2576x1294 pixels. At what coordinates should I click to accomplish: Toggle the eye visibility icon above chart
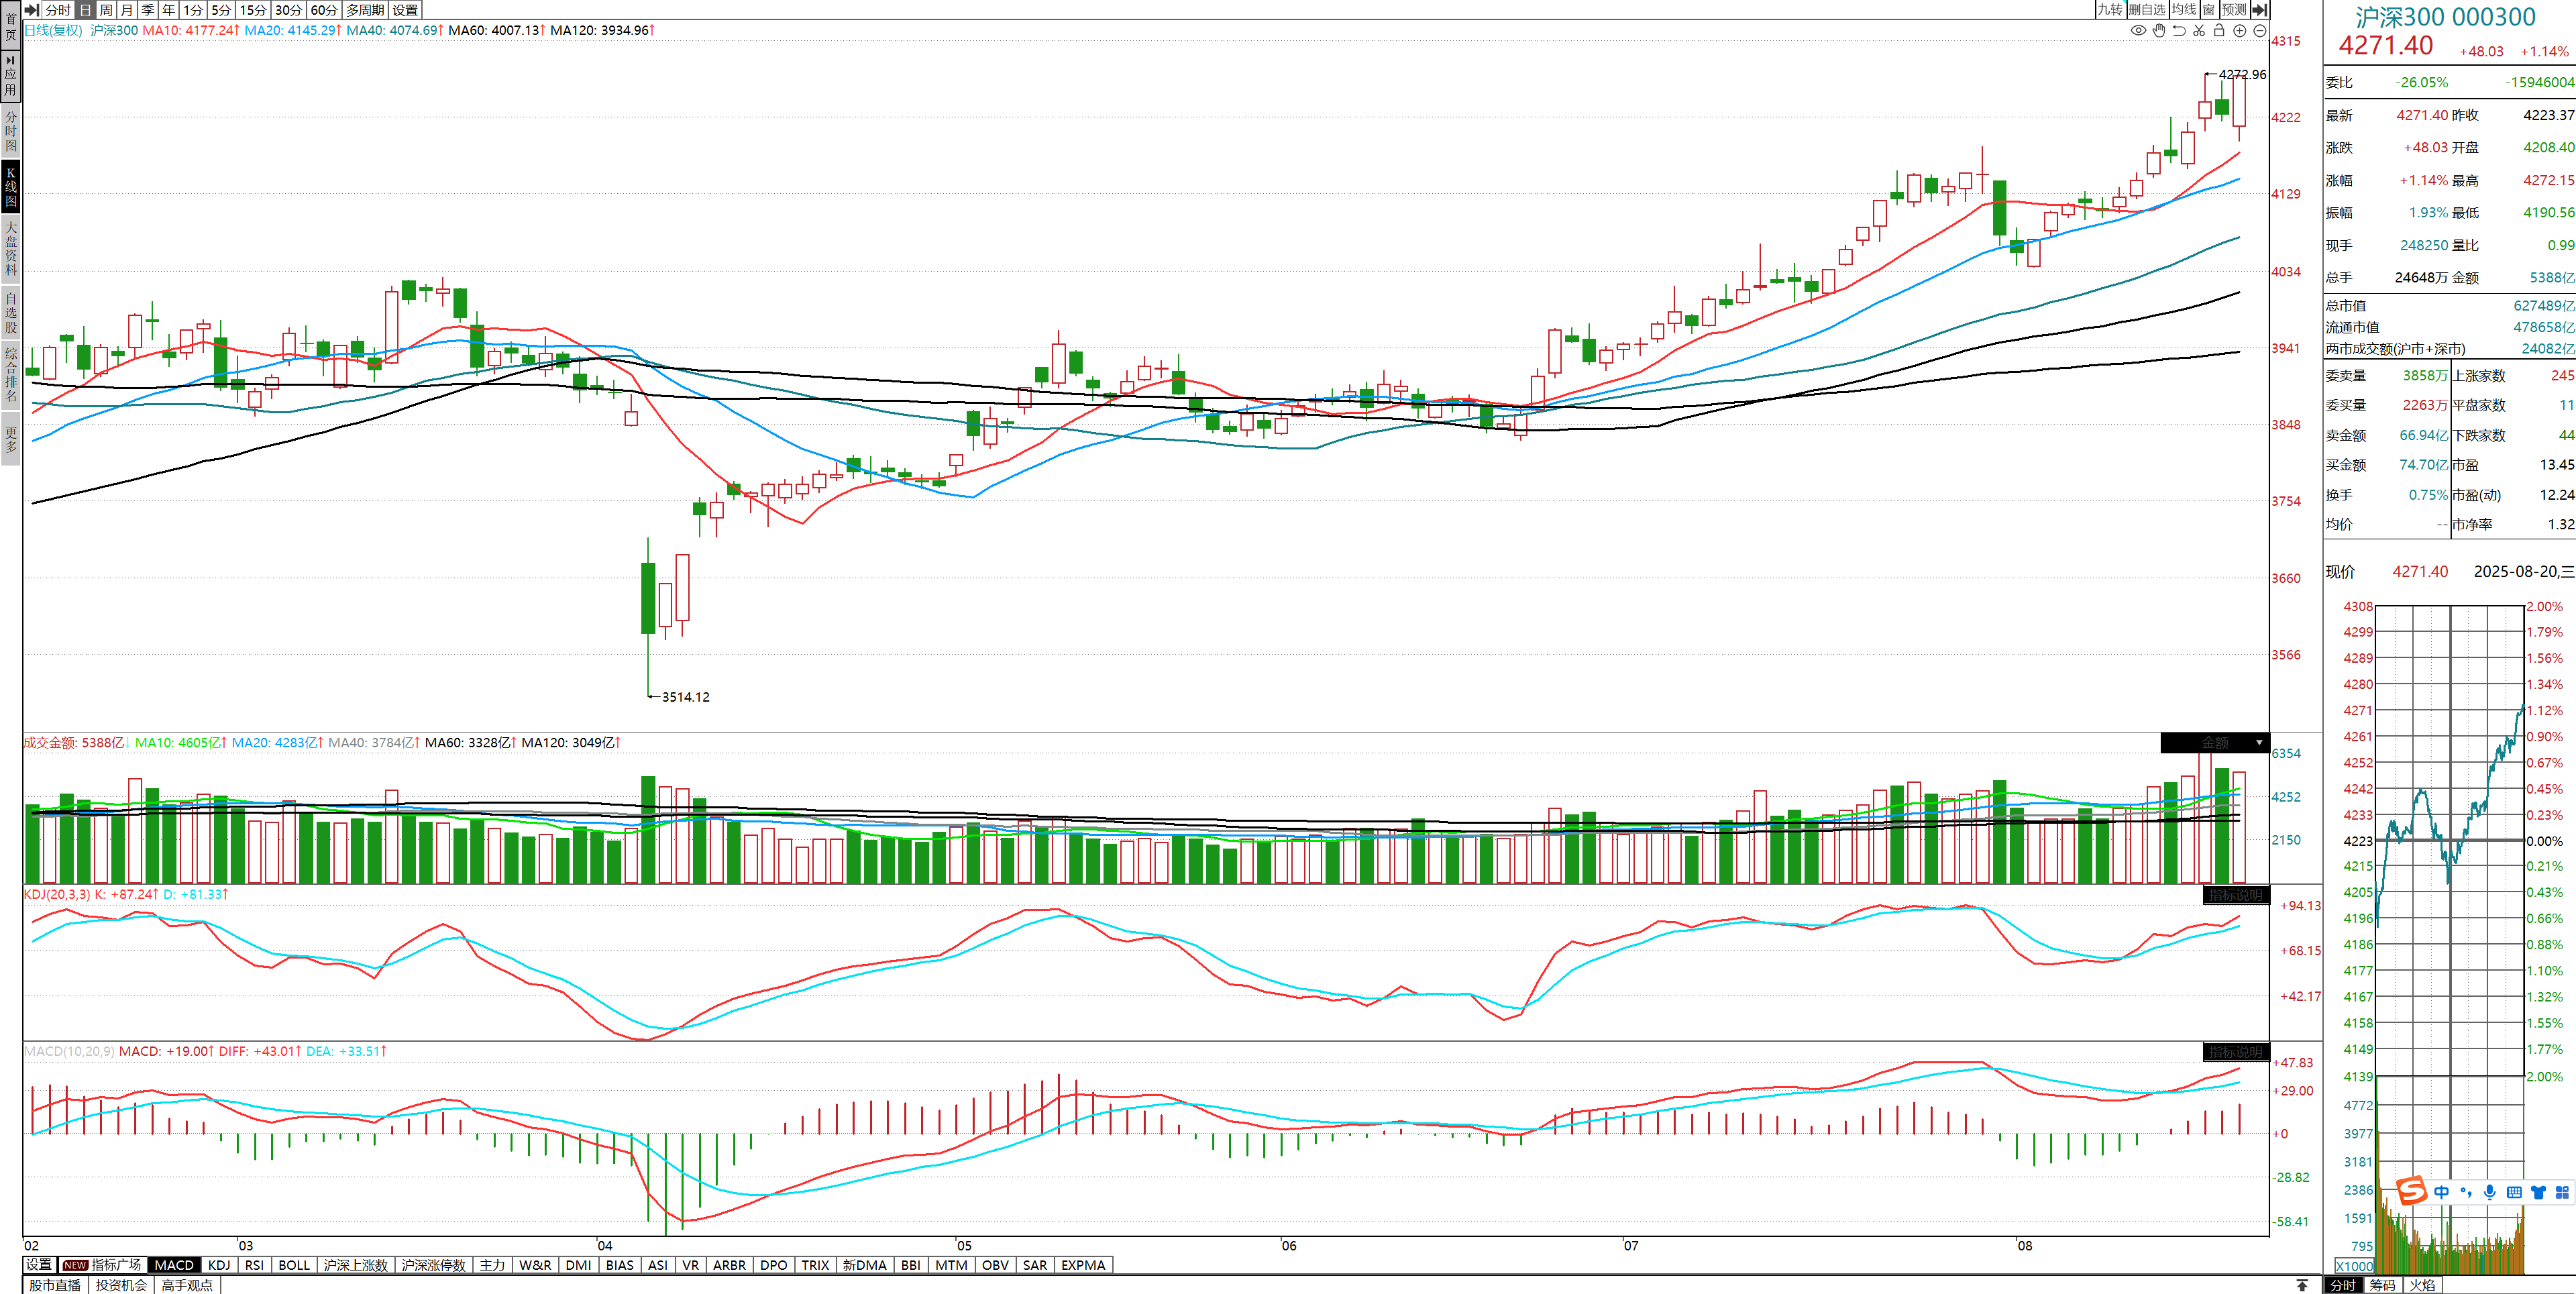coord(2138,30)
